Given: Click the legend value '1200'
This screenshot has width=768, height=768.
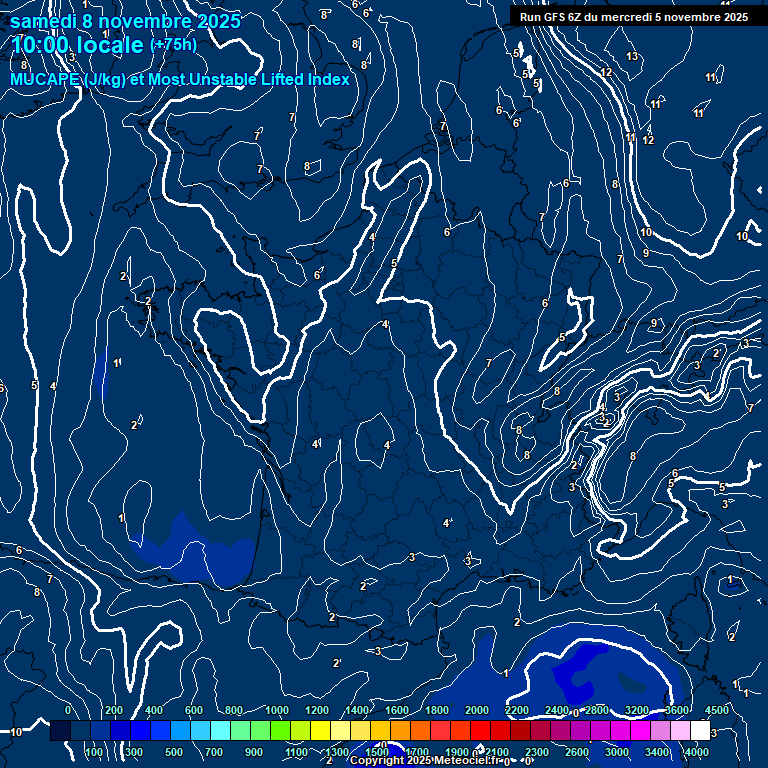Looking at the screenshot, I should point(317,710).
